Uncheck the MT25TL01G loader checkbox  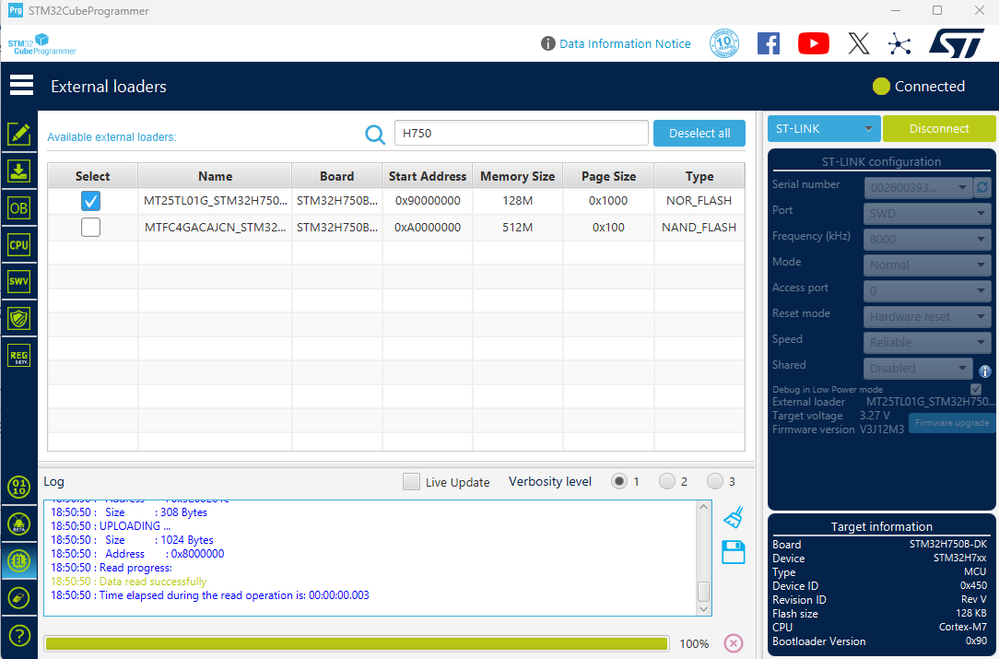click(90, 201)
